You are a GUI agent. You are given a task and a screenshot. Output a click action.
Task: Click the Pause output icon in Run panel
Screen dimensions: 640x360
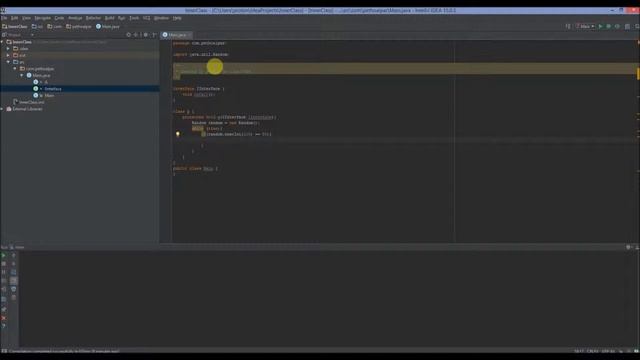pos(4,272)
